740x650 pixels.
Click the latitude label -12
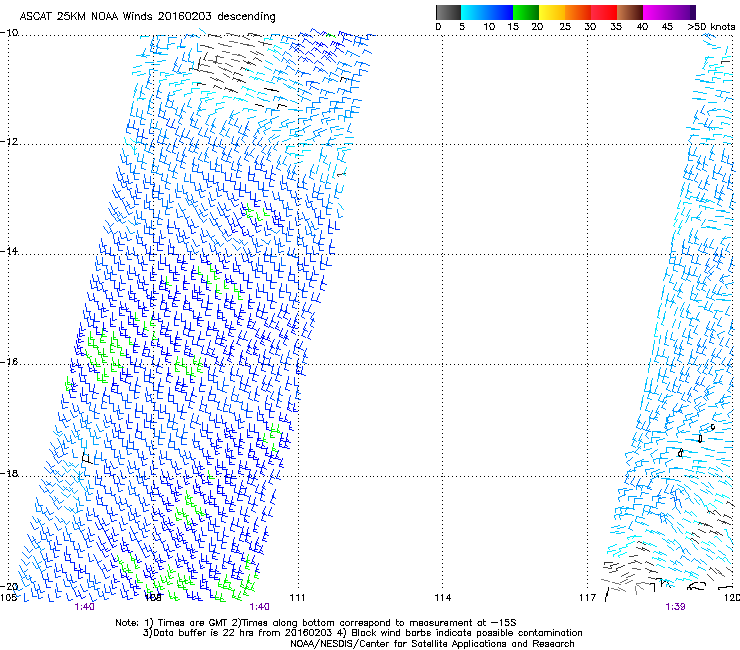click(x=9, y=142)
